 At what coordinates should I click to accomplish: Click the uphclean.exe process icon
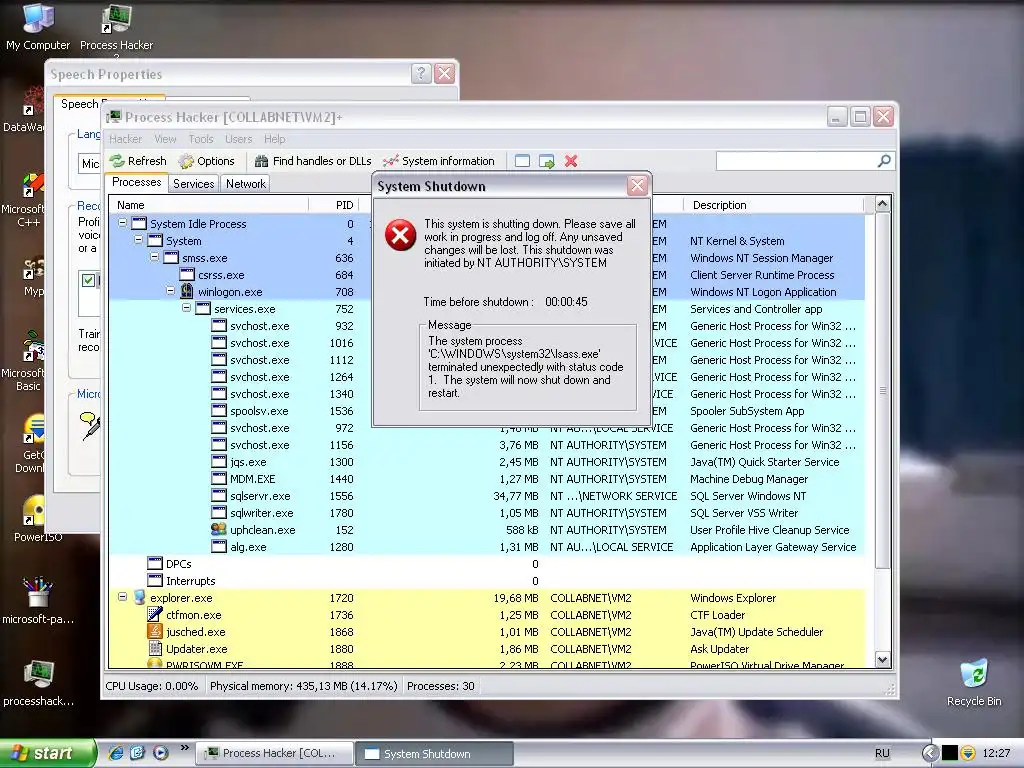click(x=219, y=529)
